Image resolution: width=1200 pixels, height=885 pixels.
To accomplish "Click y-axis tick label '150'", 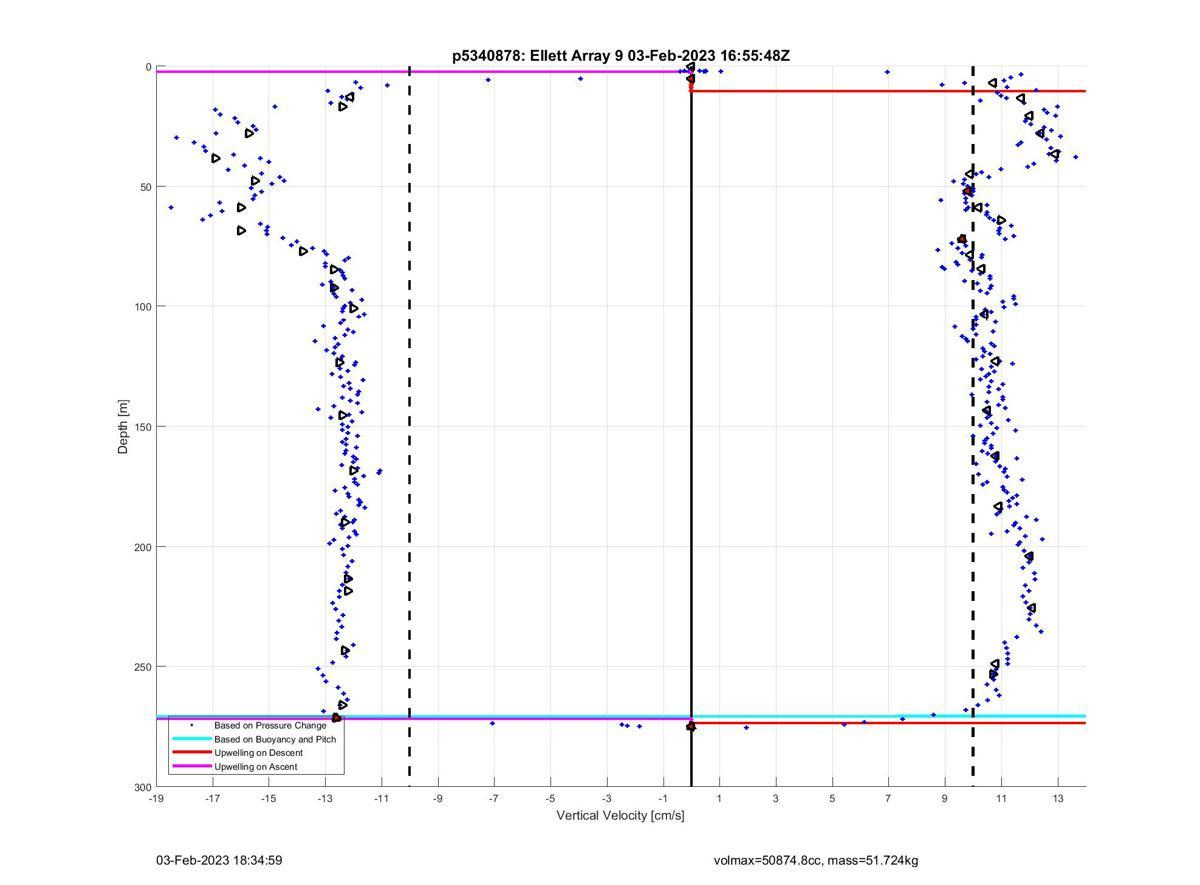I will [x=143, y=427].
